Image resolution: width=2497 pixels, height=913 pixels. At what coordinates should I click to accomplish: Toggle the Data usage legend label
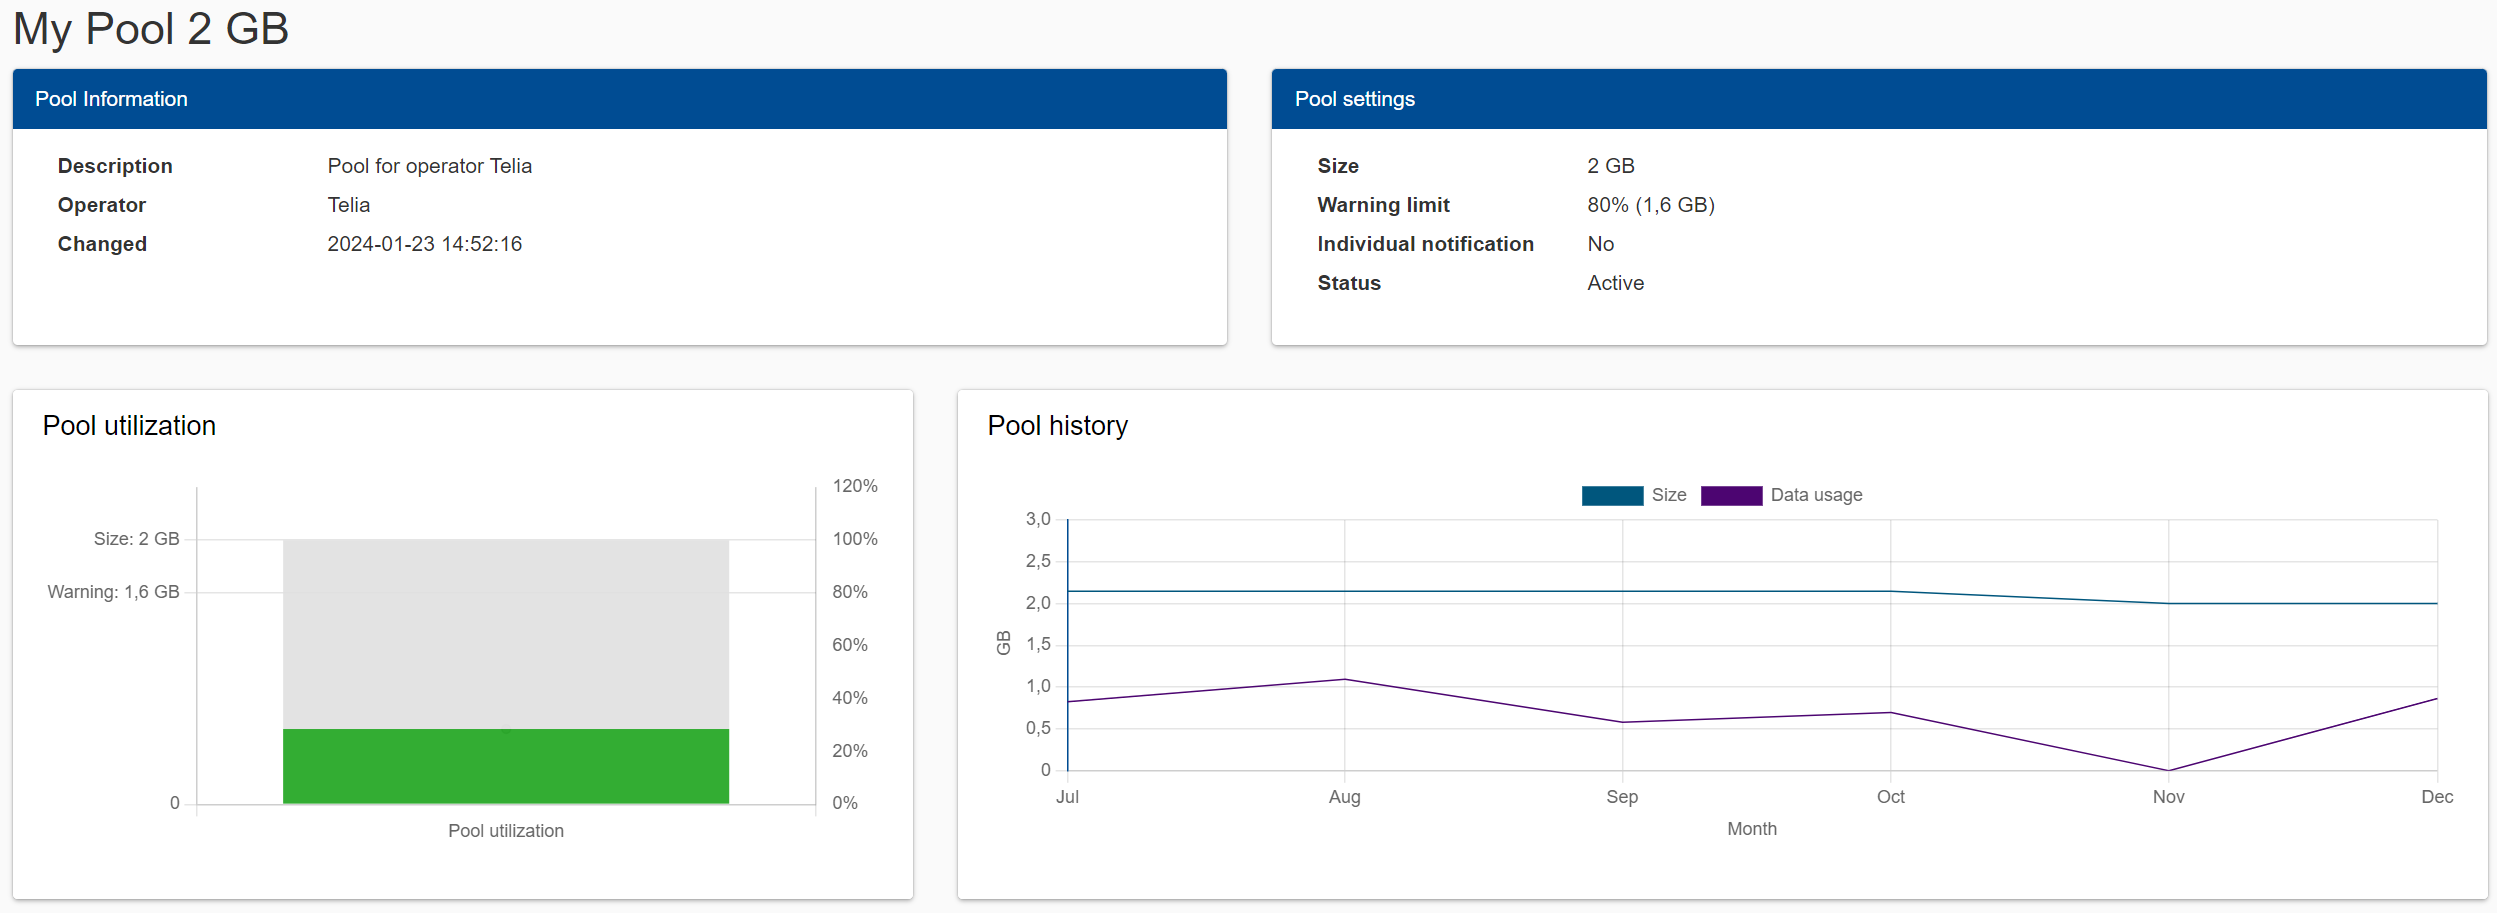1816,495
